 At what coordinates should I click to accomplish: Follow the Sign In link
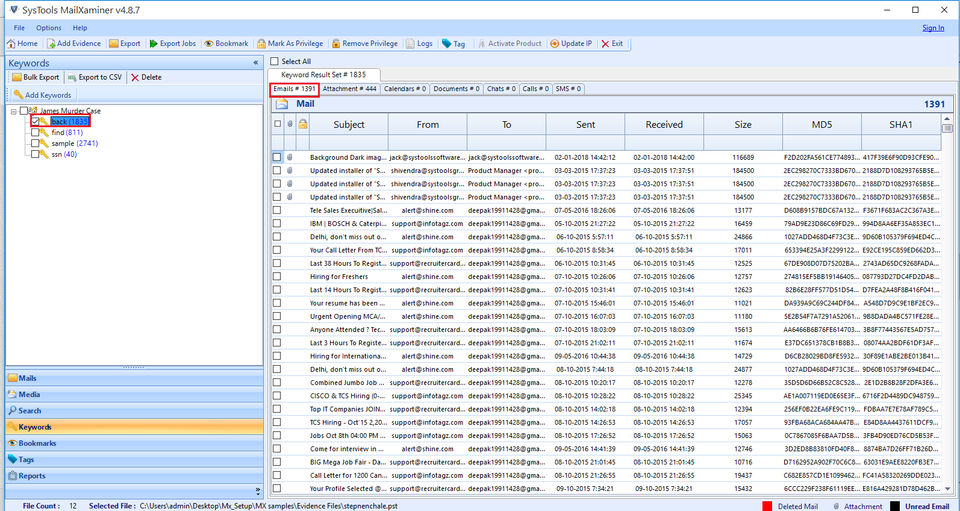pyautogui.click(x=932, y=27)
